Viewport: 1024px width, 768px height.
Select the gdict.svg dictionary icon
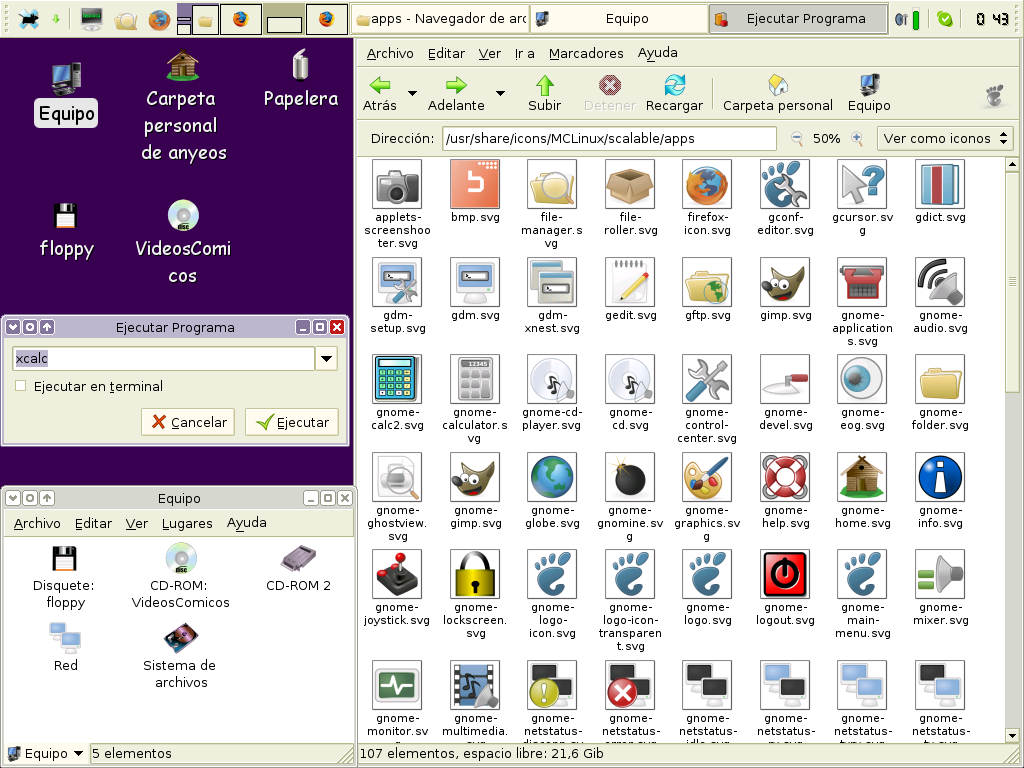pos(940,184)
